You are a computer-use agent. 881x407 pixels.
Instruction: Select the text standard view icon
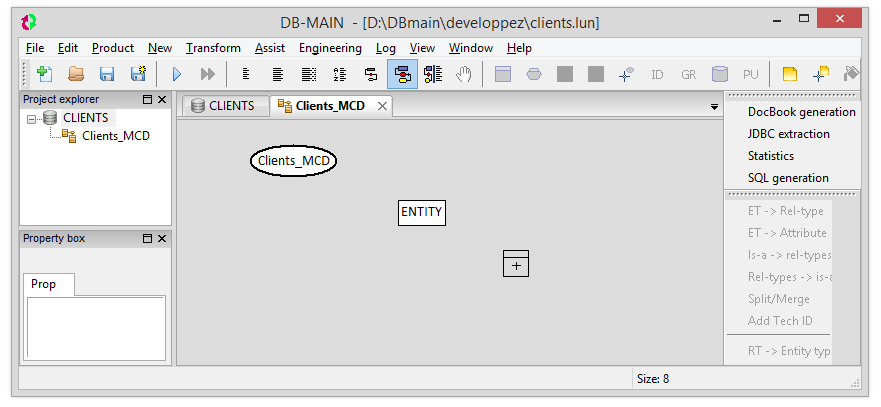click(278, 74)
